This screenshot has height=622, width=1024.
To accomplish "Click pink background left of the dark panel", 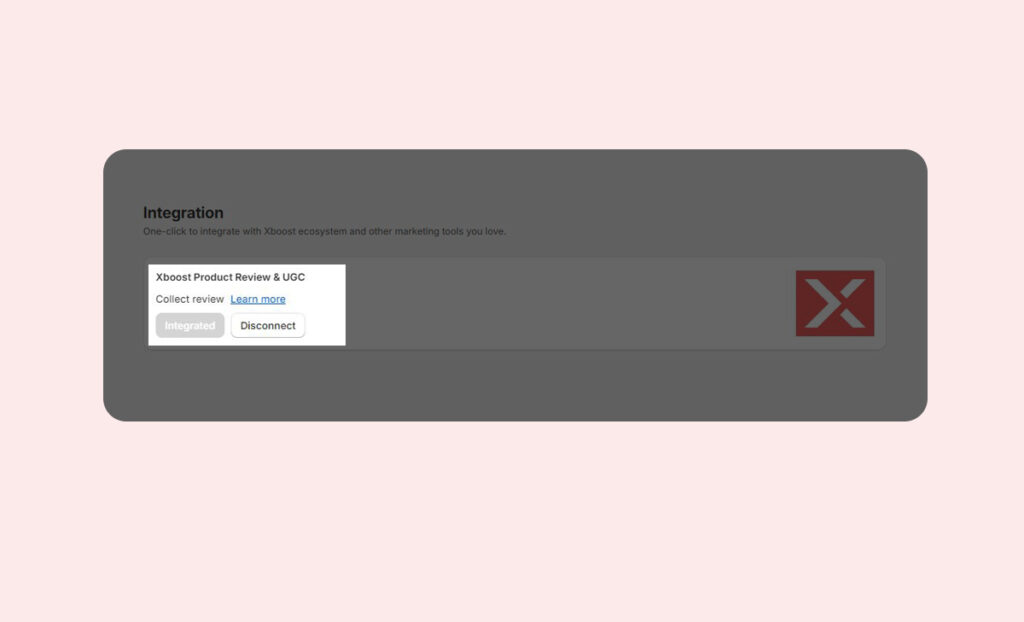I will 50,285.
